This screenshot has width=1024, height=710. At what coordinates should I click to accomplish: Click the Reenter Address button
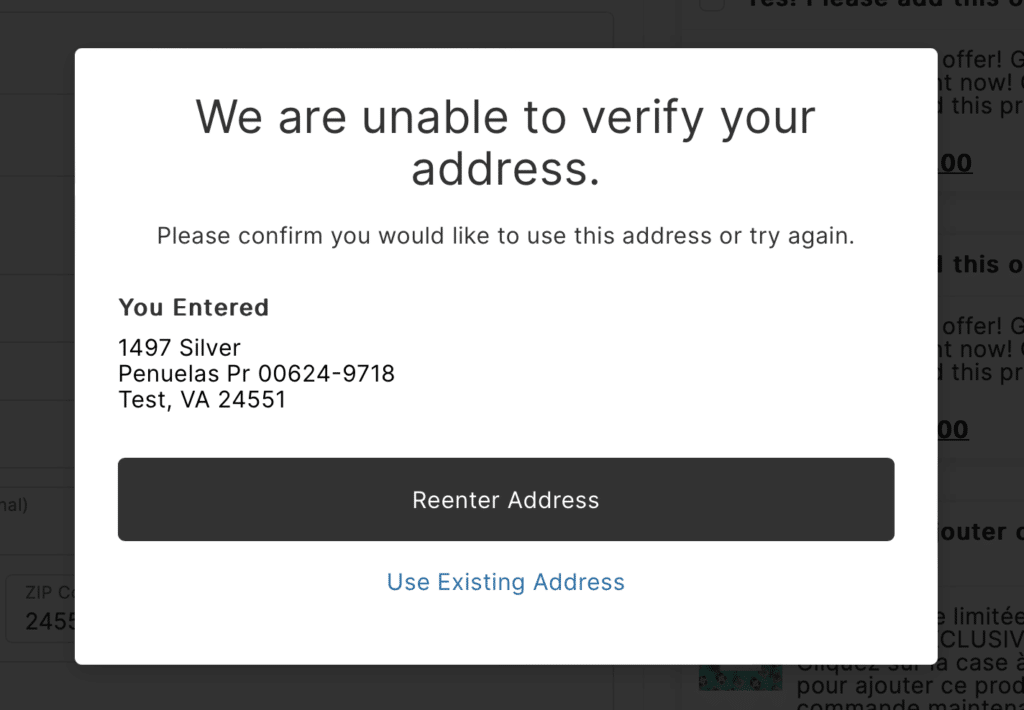tap(505, 499)
